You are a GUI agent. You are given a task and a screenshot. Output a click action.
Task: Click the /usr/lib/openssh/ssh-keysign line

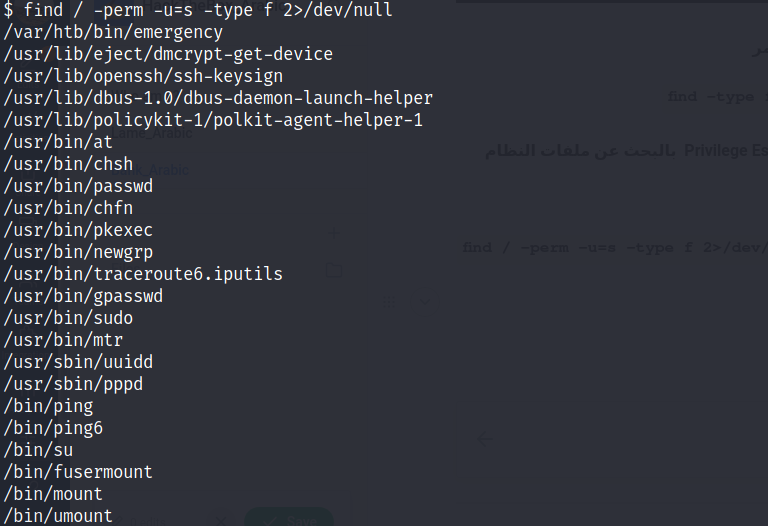click(143, 76)
